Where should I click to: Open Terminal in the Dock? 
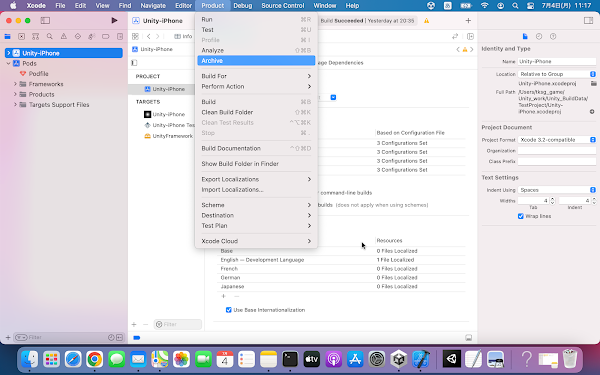(x=290, y=359)
